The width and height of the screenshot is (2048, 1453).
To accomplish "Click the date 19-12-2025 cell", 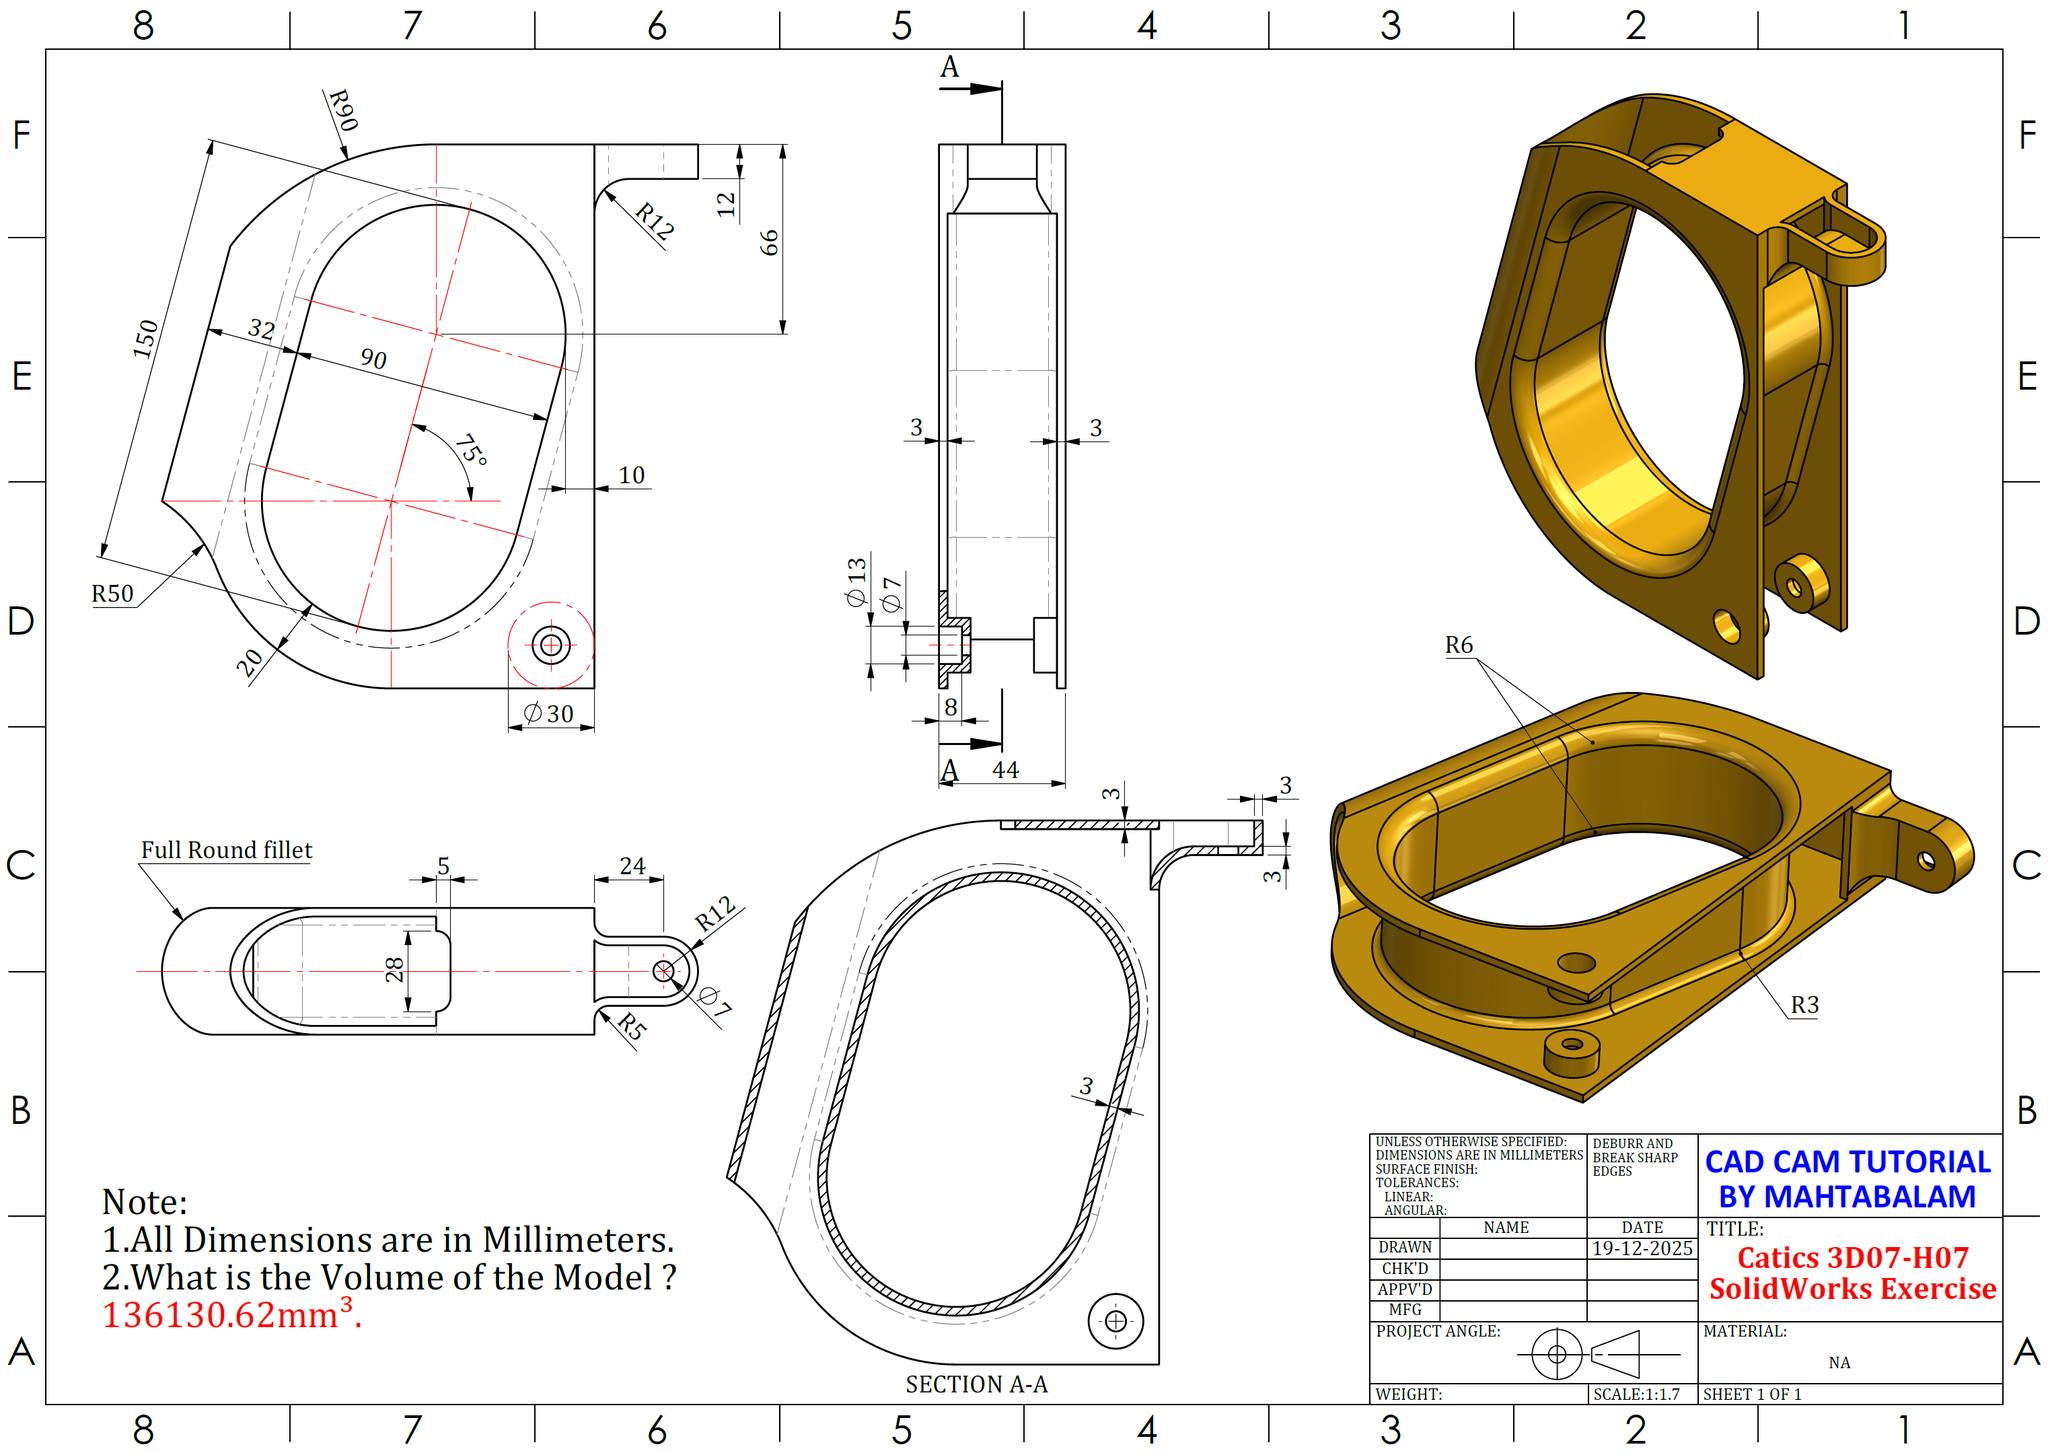I will (x=1642, y=1249).
